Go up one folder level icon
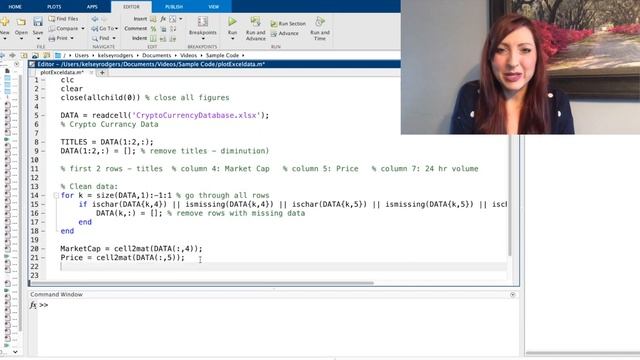Image resolution: width=640 pixels, height=360 pixels. [24, 55]
